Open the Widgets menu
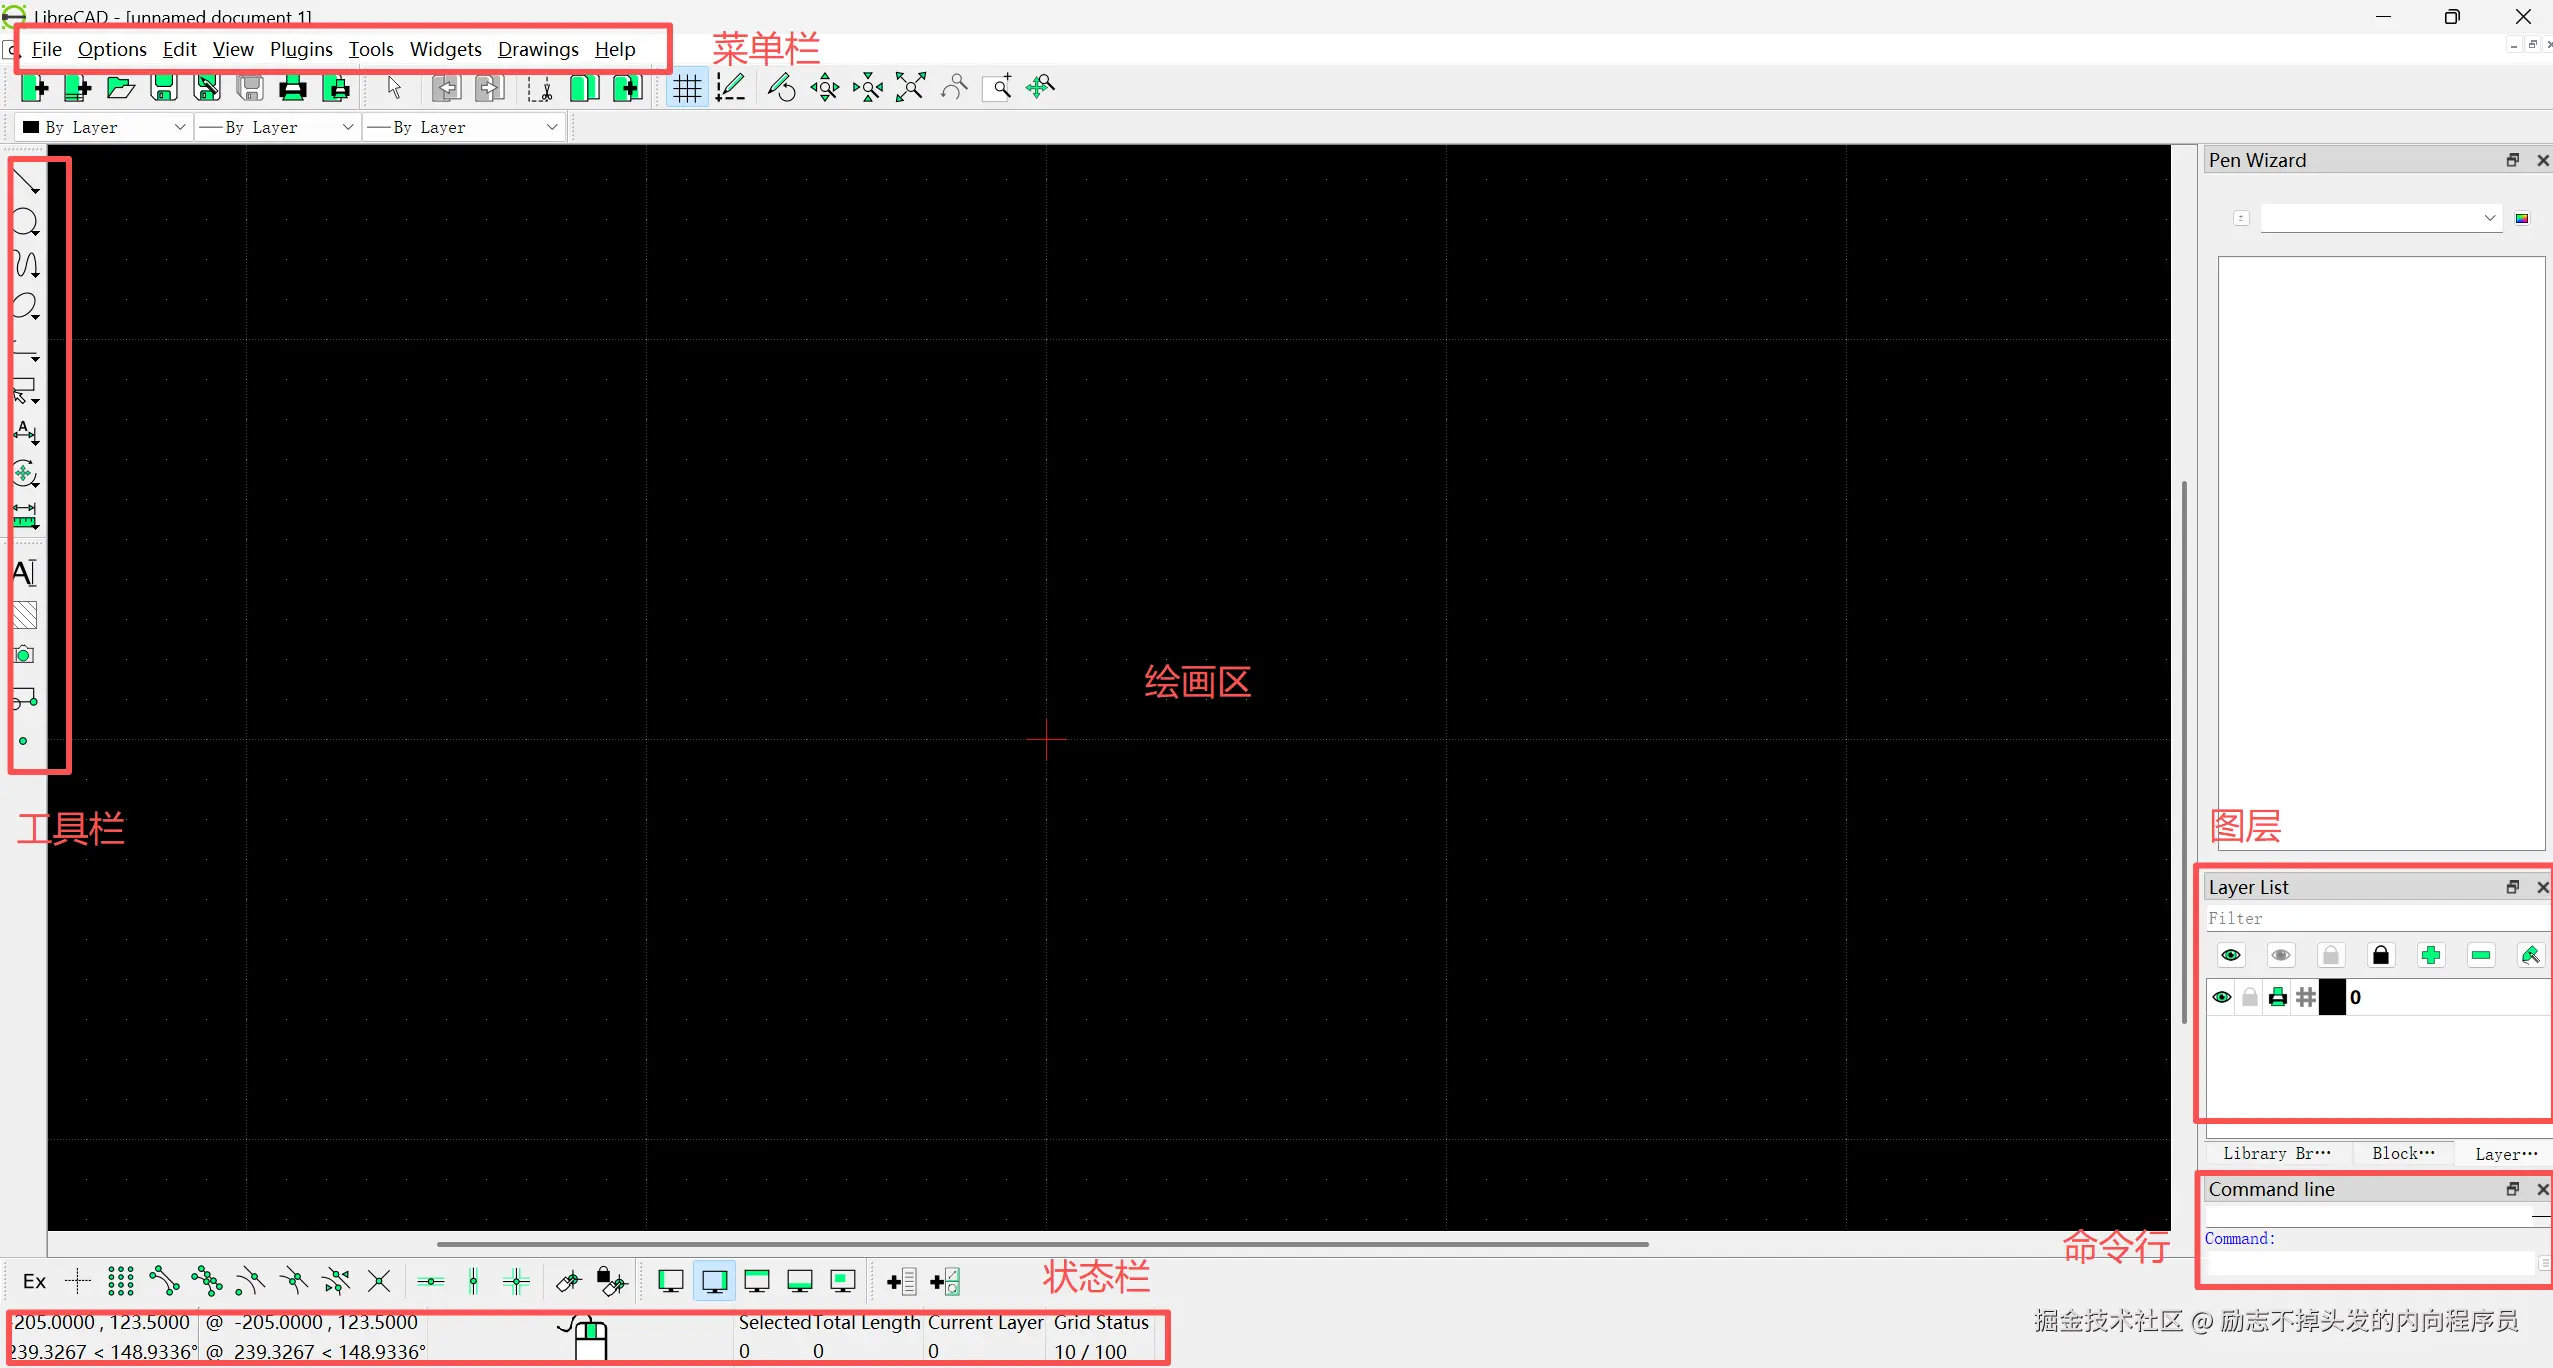Screen dimensions: 2553x1368 point(446,49)
